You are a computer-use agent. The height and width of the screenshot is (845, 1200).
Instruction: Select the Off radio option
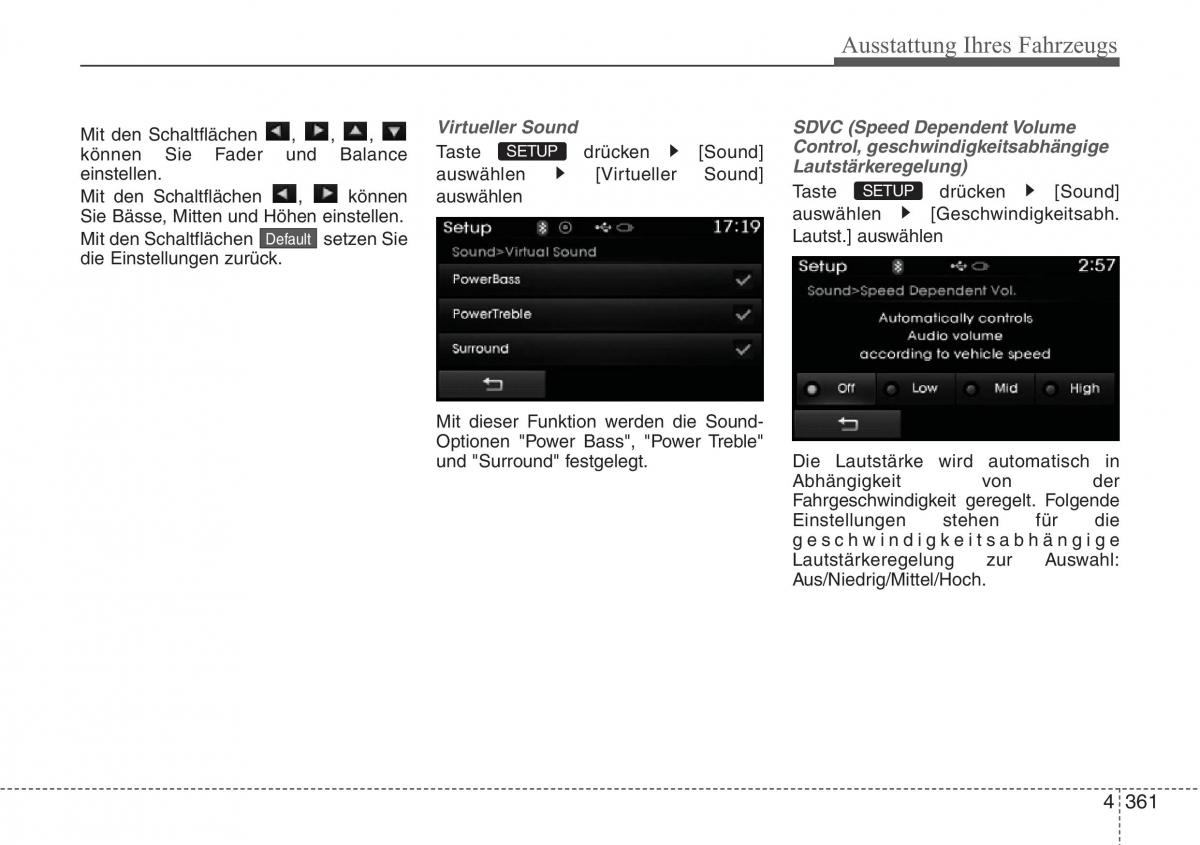tap(834, 389)
